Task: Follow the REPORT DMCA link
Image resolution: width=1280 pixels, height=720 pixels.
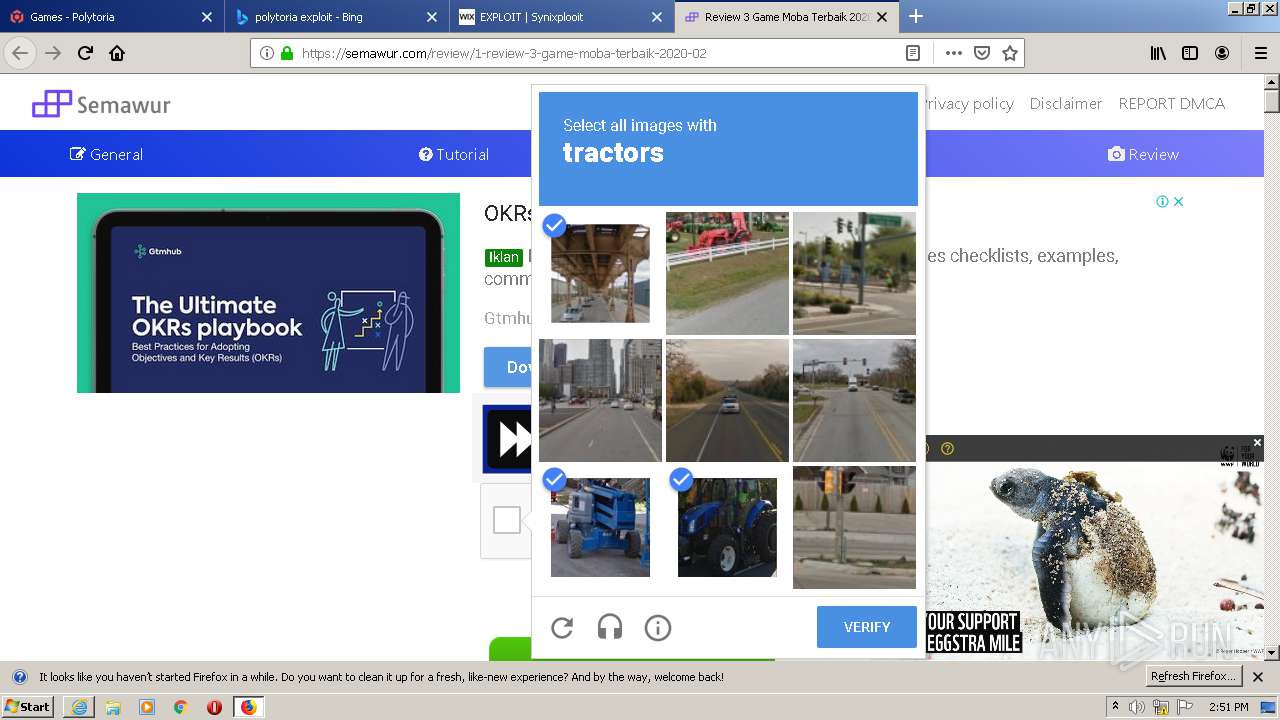Action: (1171, 103)
